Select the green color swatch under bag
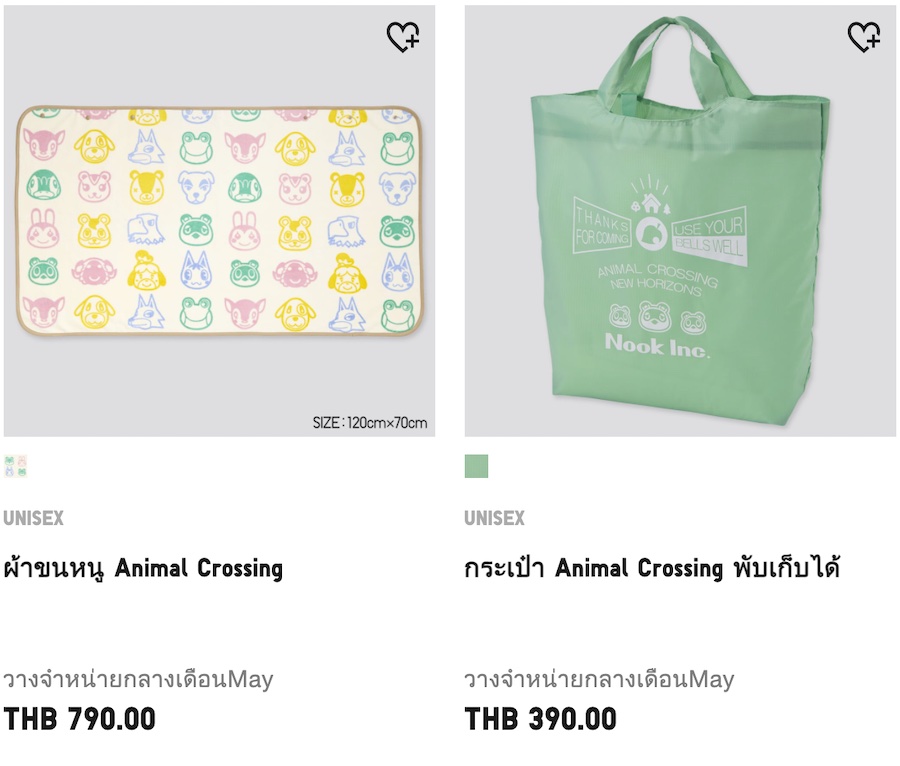 pyautogui.click(x=476, y=466)
